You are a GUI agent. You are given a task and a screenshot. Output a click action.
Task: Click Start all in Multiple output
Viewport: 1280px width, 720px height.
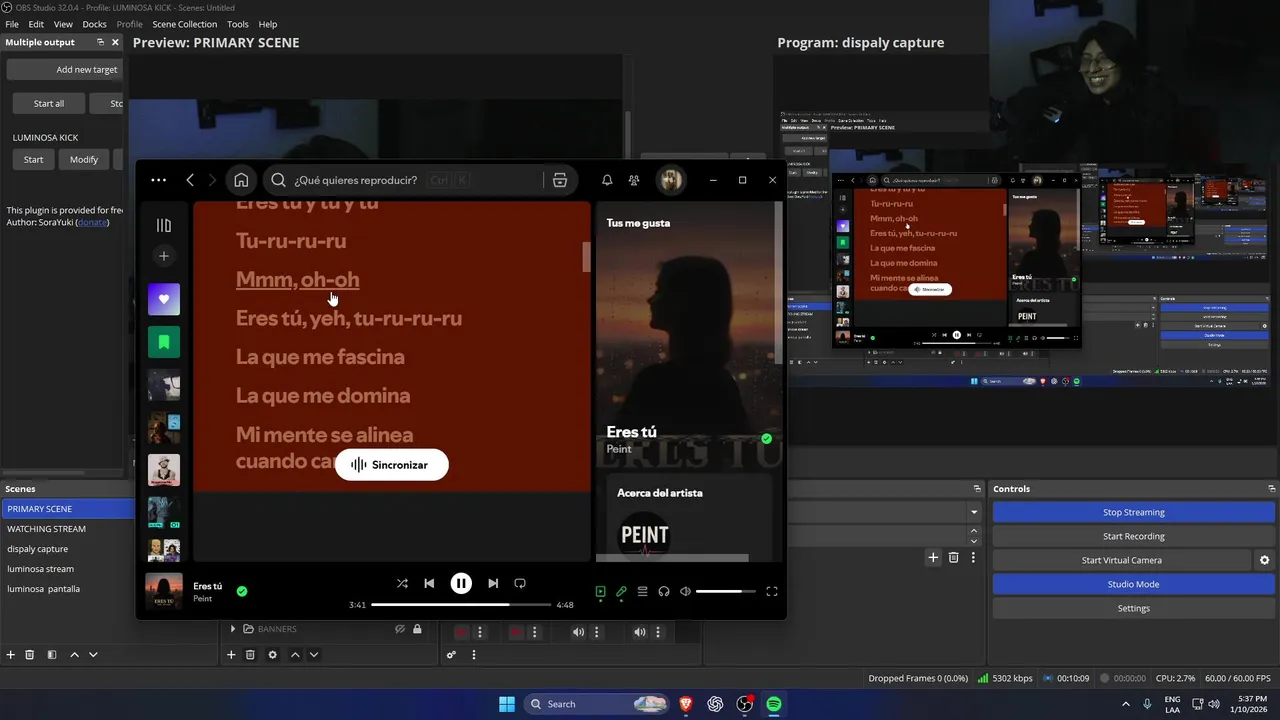49,103
